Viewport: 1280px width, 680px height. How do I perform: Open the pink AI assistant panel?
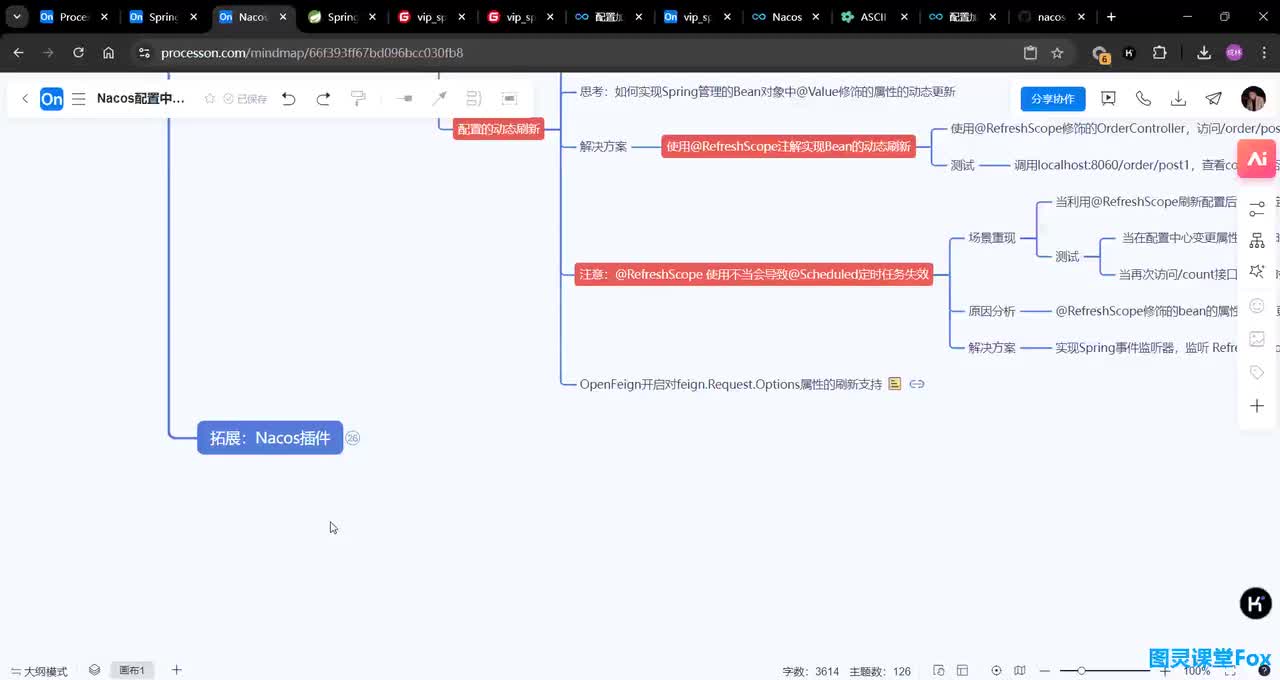(1257, 159)
